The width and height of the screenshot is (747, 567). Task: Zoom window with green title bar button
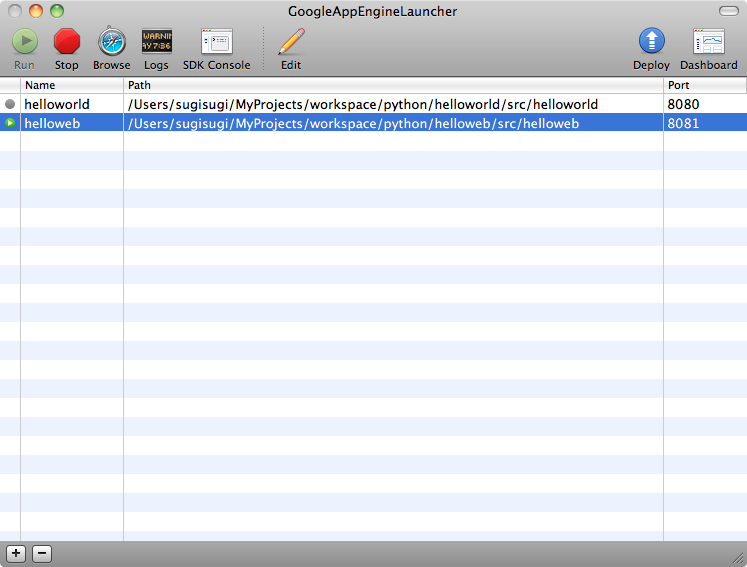[57, 11]
